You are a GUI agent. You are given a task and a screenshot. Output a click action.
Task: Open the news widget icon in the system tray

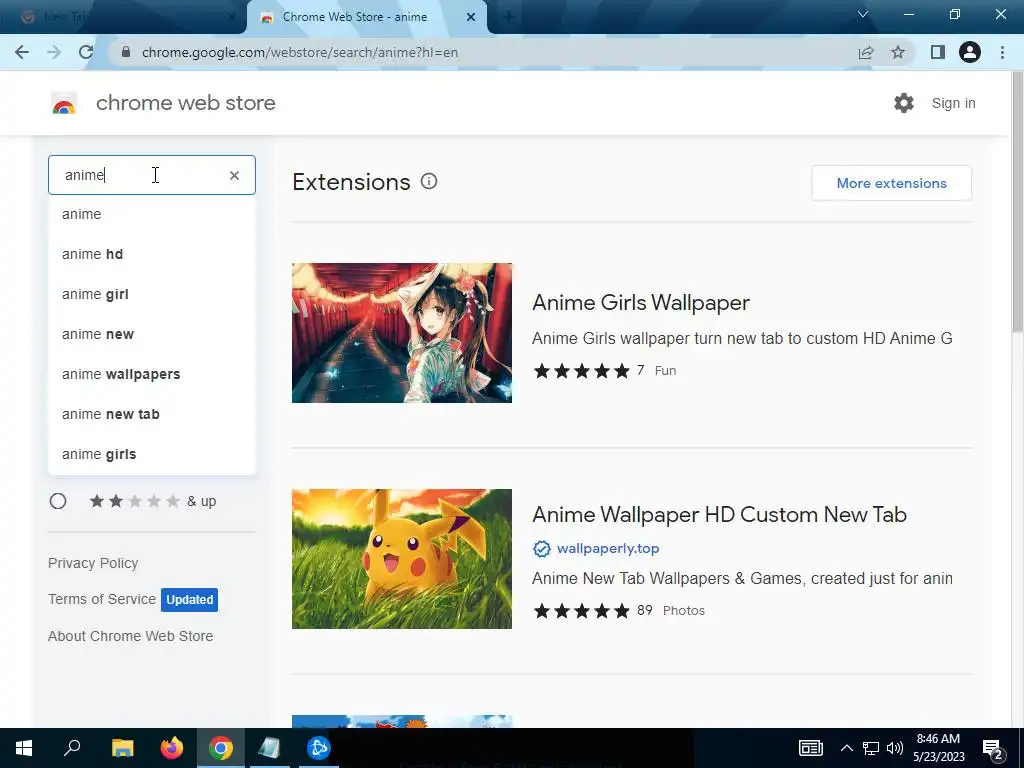click(810, 748)
